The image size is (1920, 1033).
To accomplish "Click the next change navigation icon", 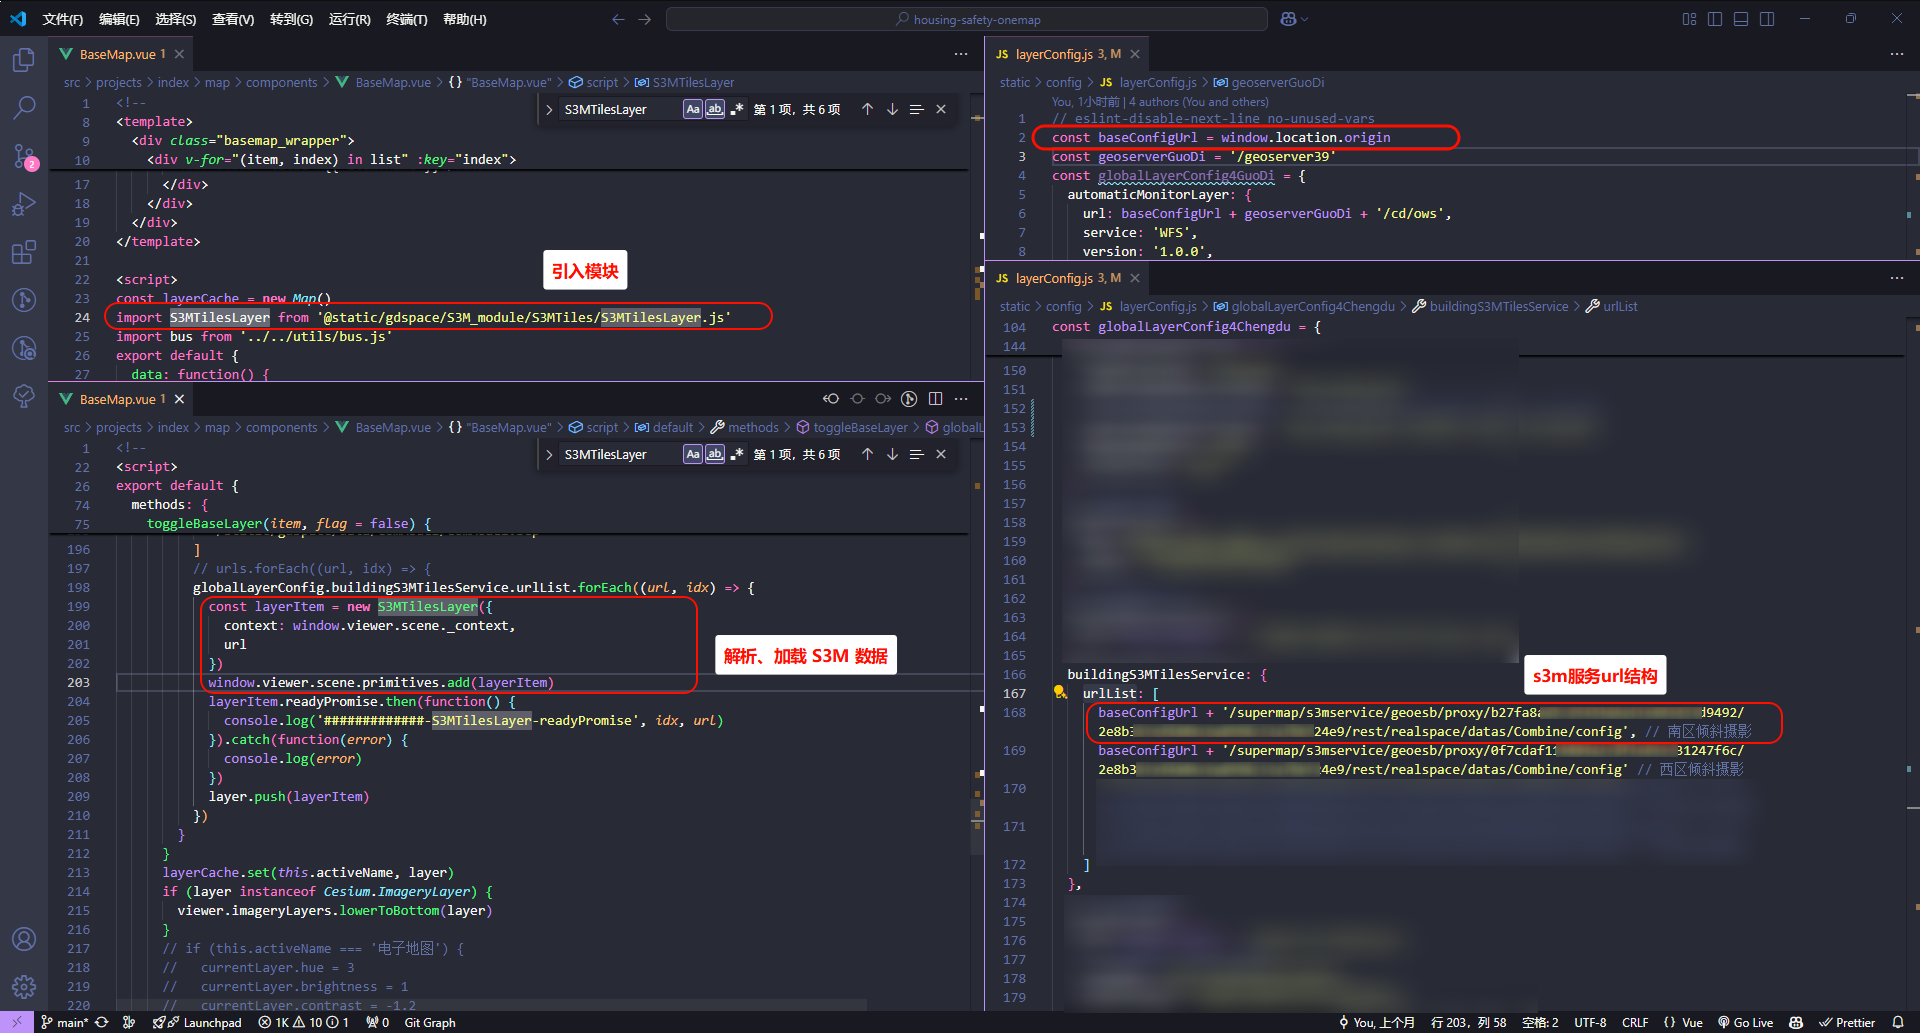I will click(x=883, y=399).
